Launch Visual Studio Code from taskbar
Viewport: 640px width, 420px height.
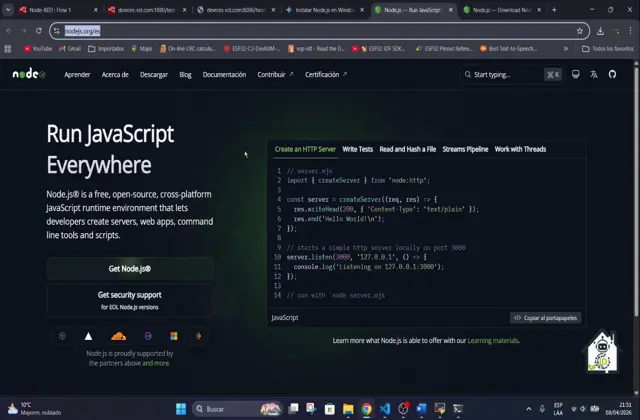(x=384, y=409)
